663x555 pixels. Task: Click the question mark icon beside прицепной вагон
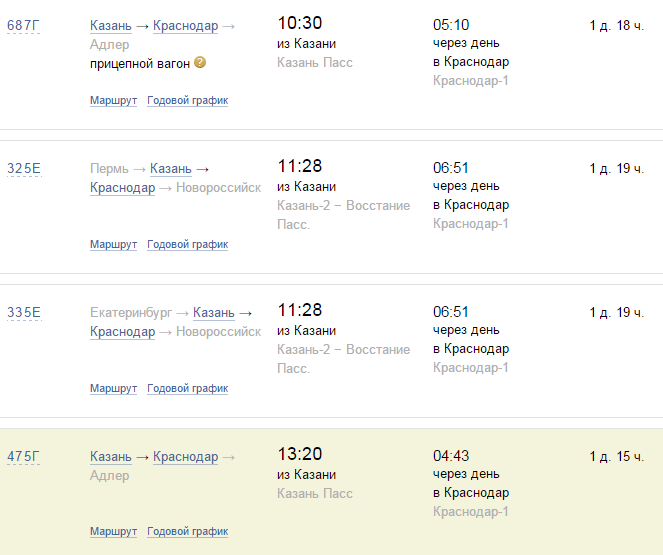pyautogui.click(x=200, y=63)
